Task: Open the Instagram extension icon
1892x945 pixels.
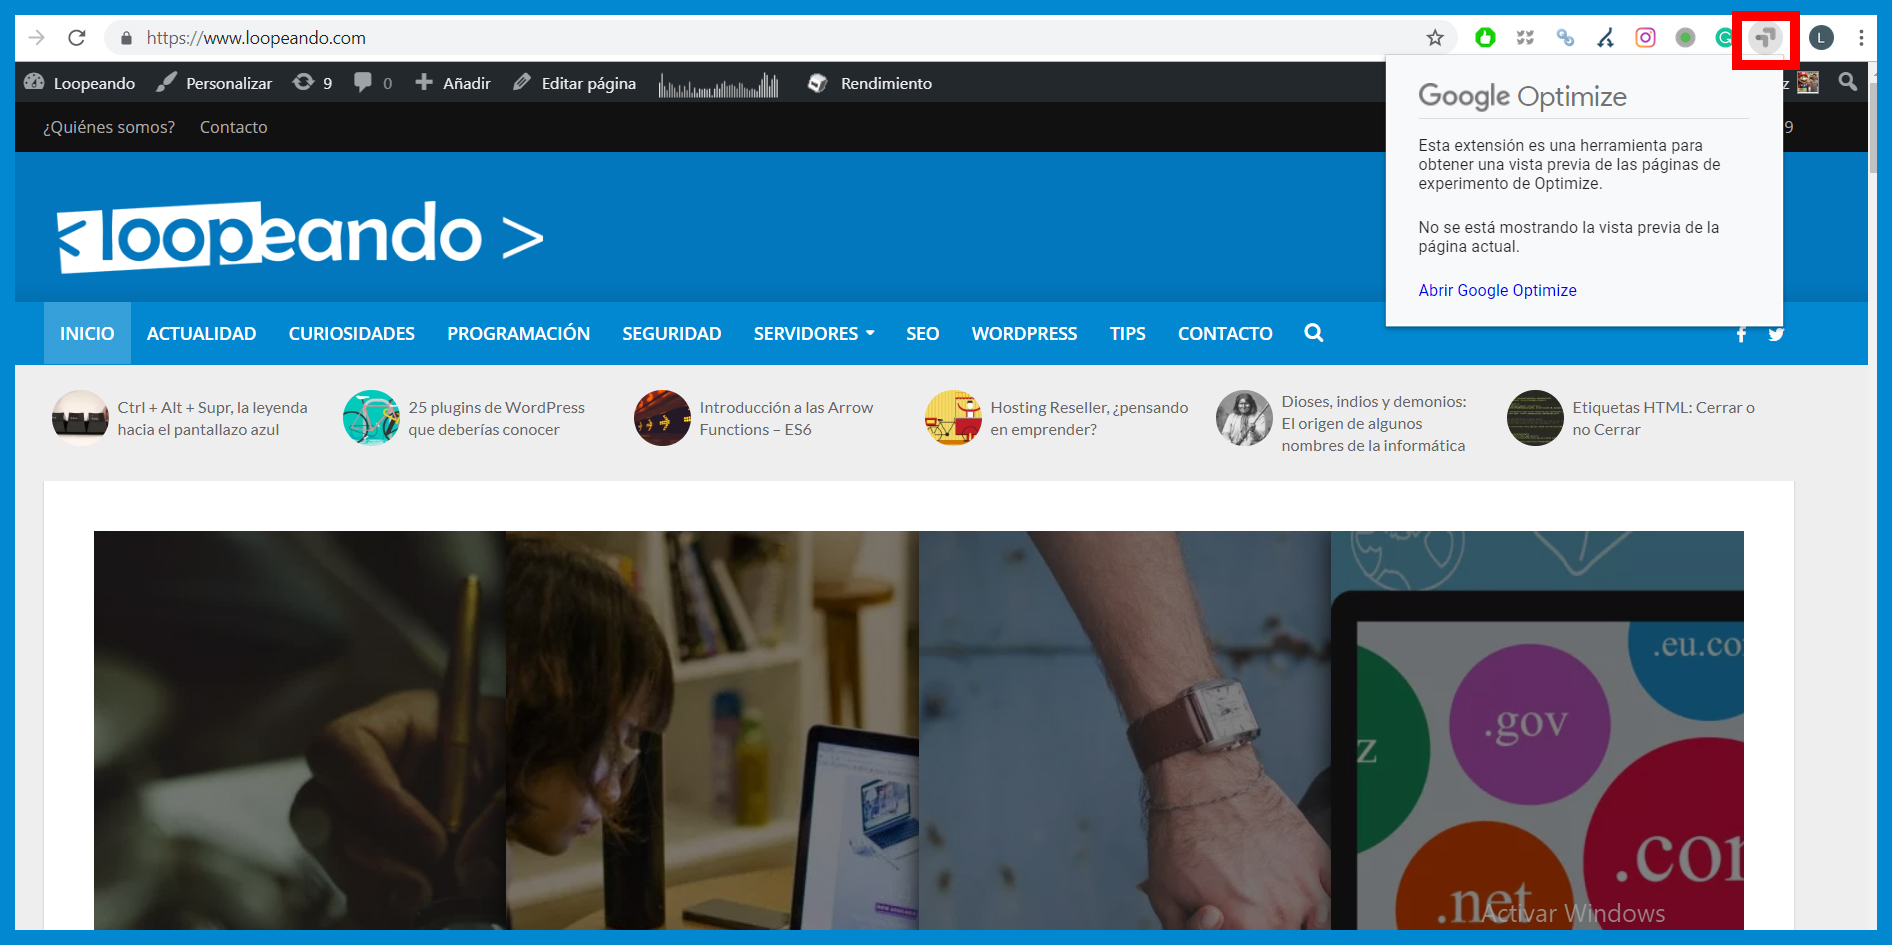Action: tap(1645, 38)
